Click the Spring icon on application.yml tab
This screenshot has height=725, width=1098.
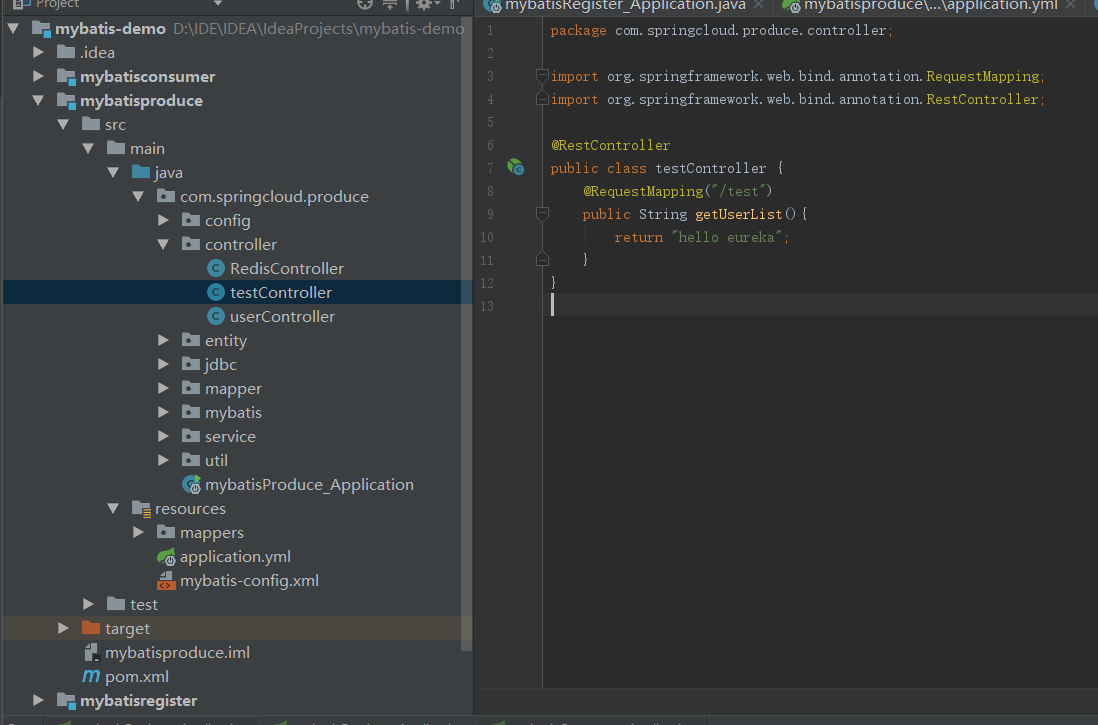point(791,6)
